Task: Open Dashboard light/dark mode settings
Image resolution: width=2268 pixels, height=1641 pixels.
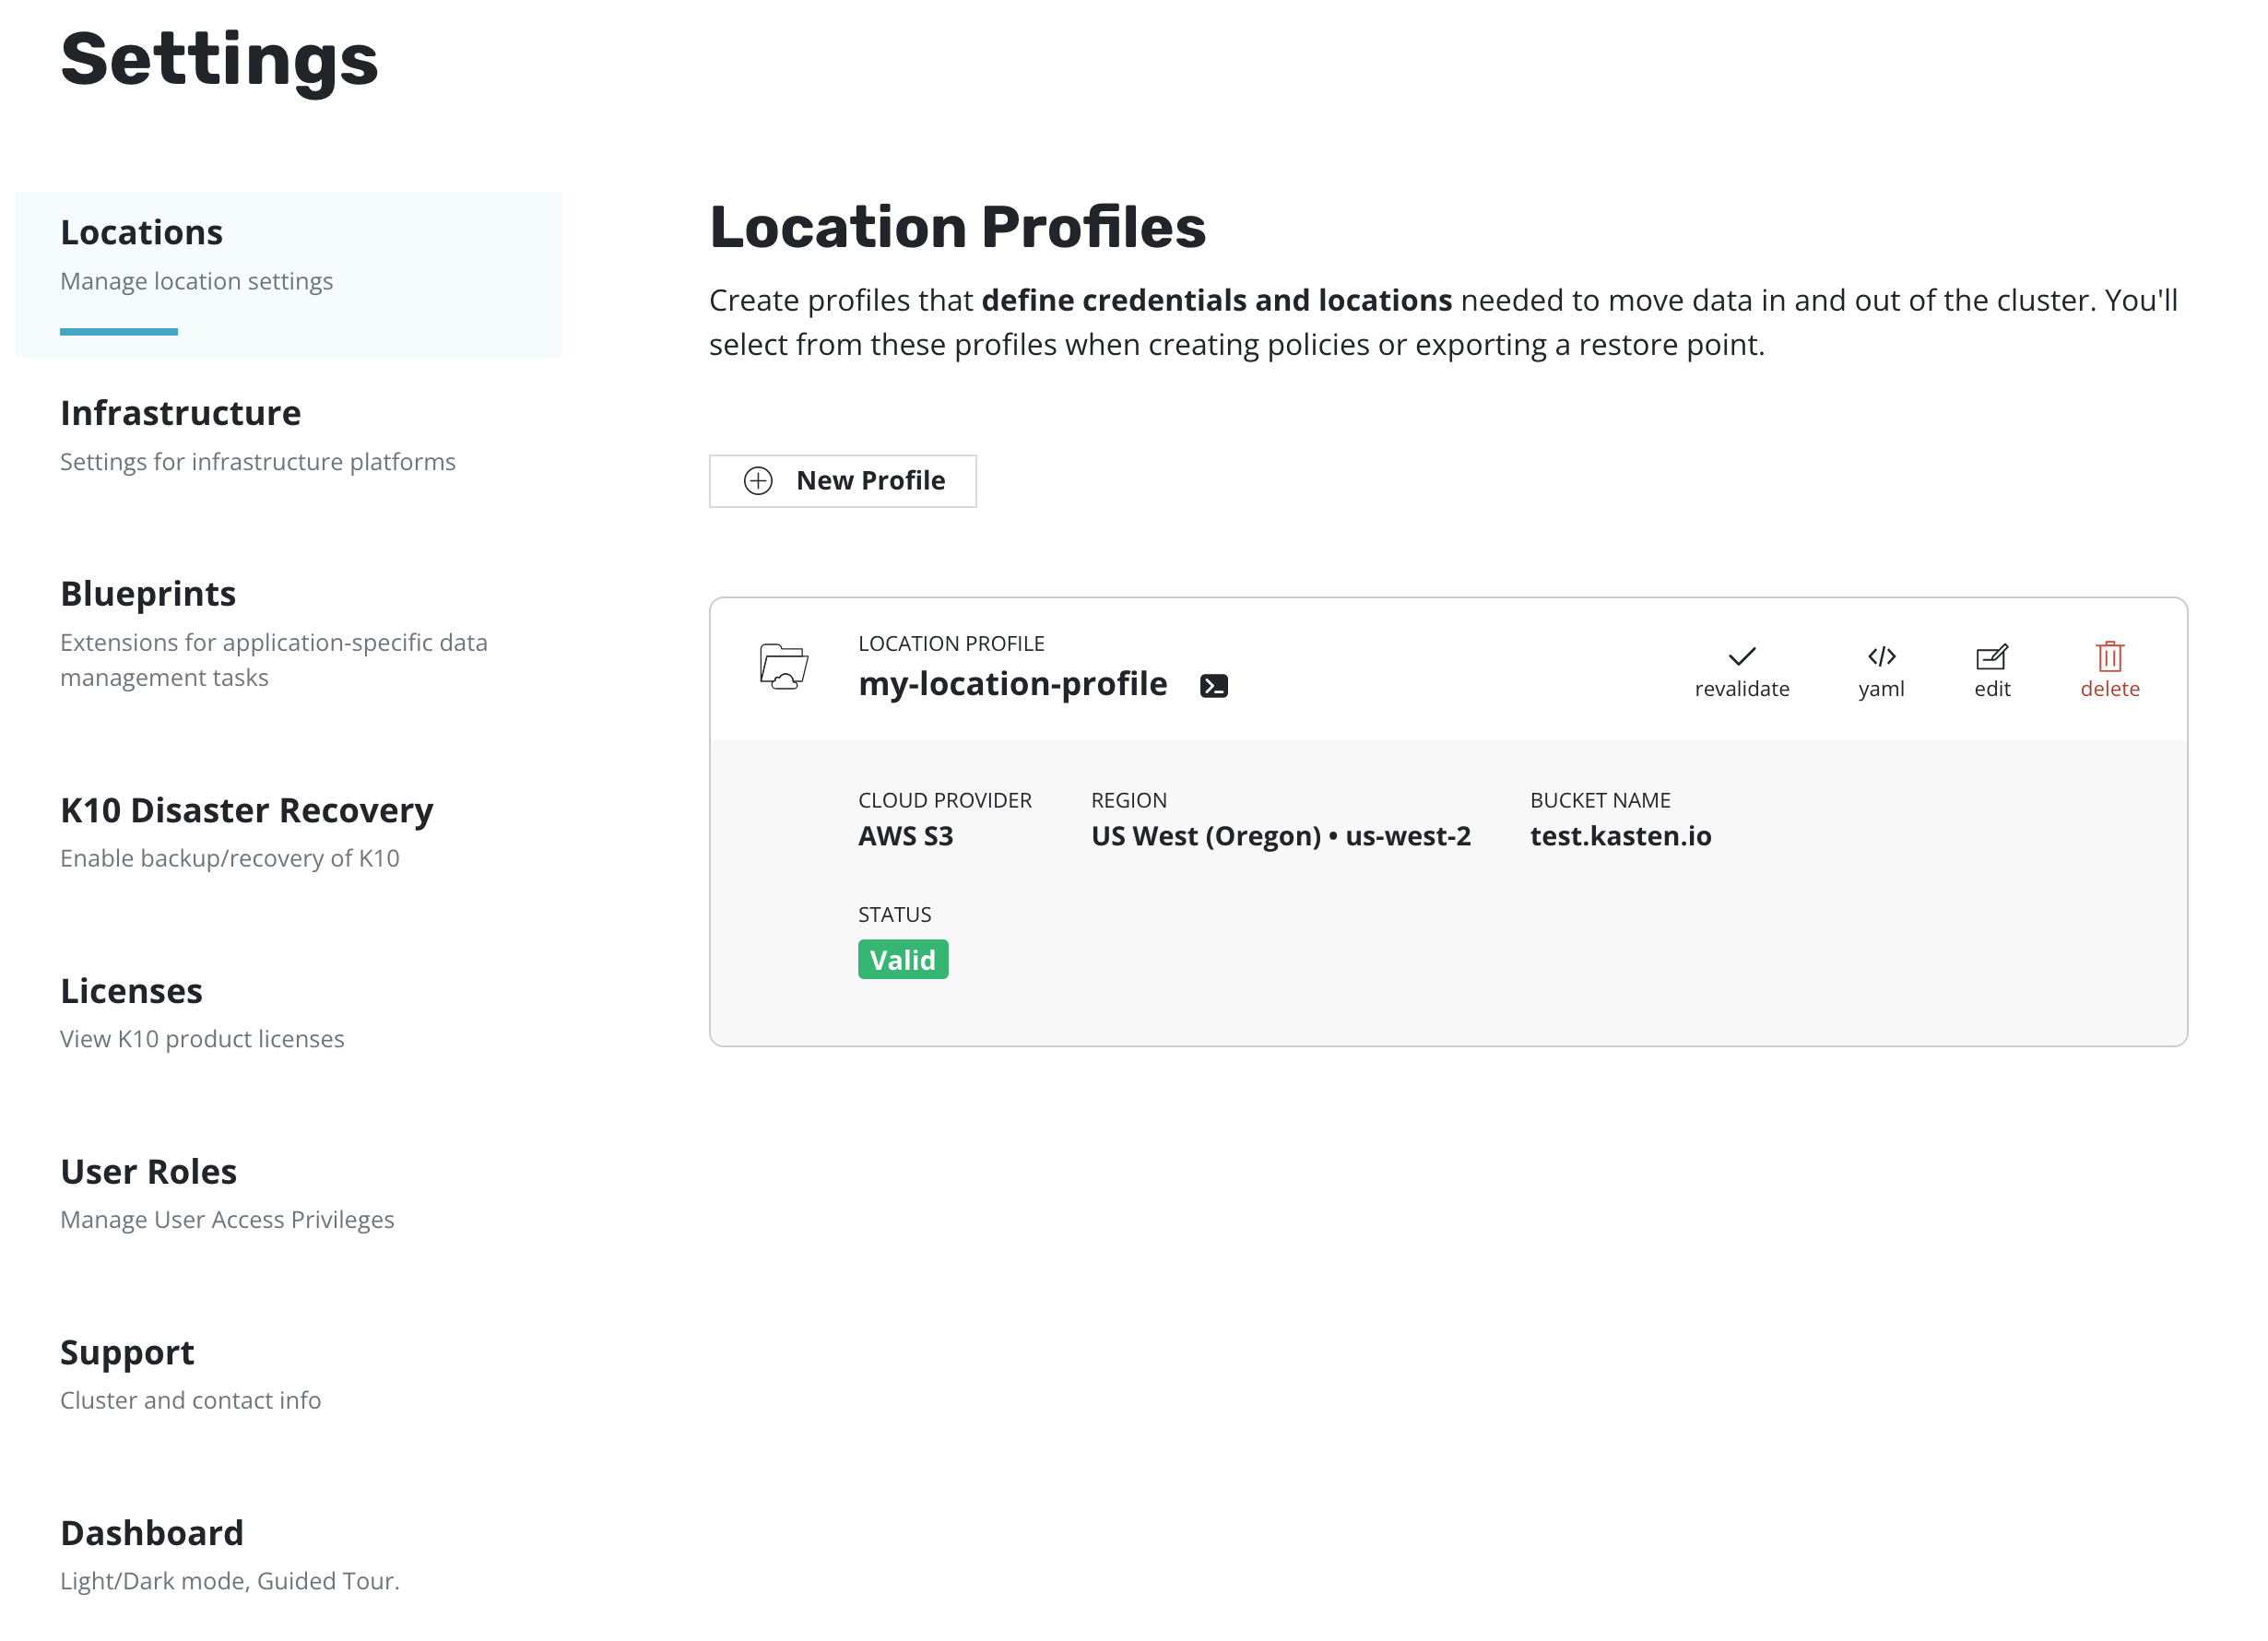Action: 152,1533
